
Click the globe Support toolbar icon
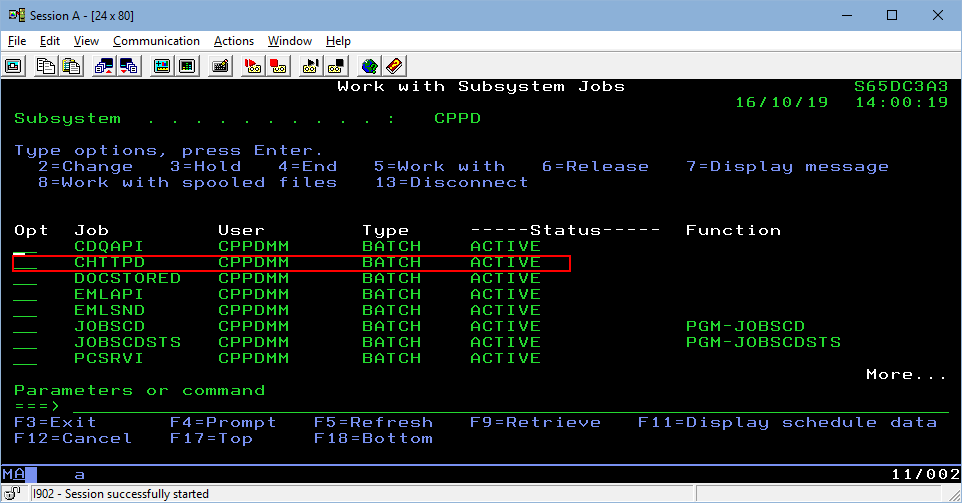369,66
